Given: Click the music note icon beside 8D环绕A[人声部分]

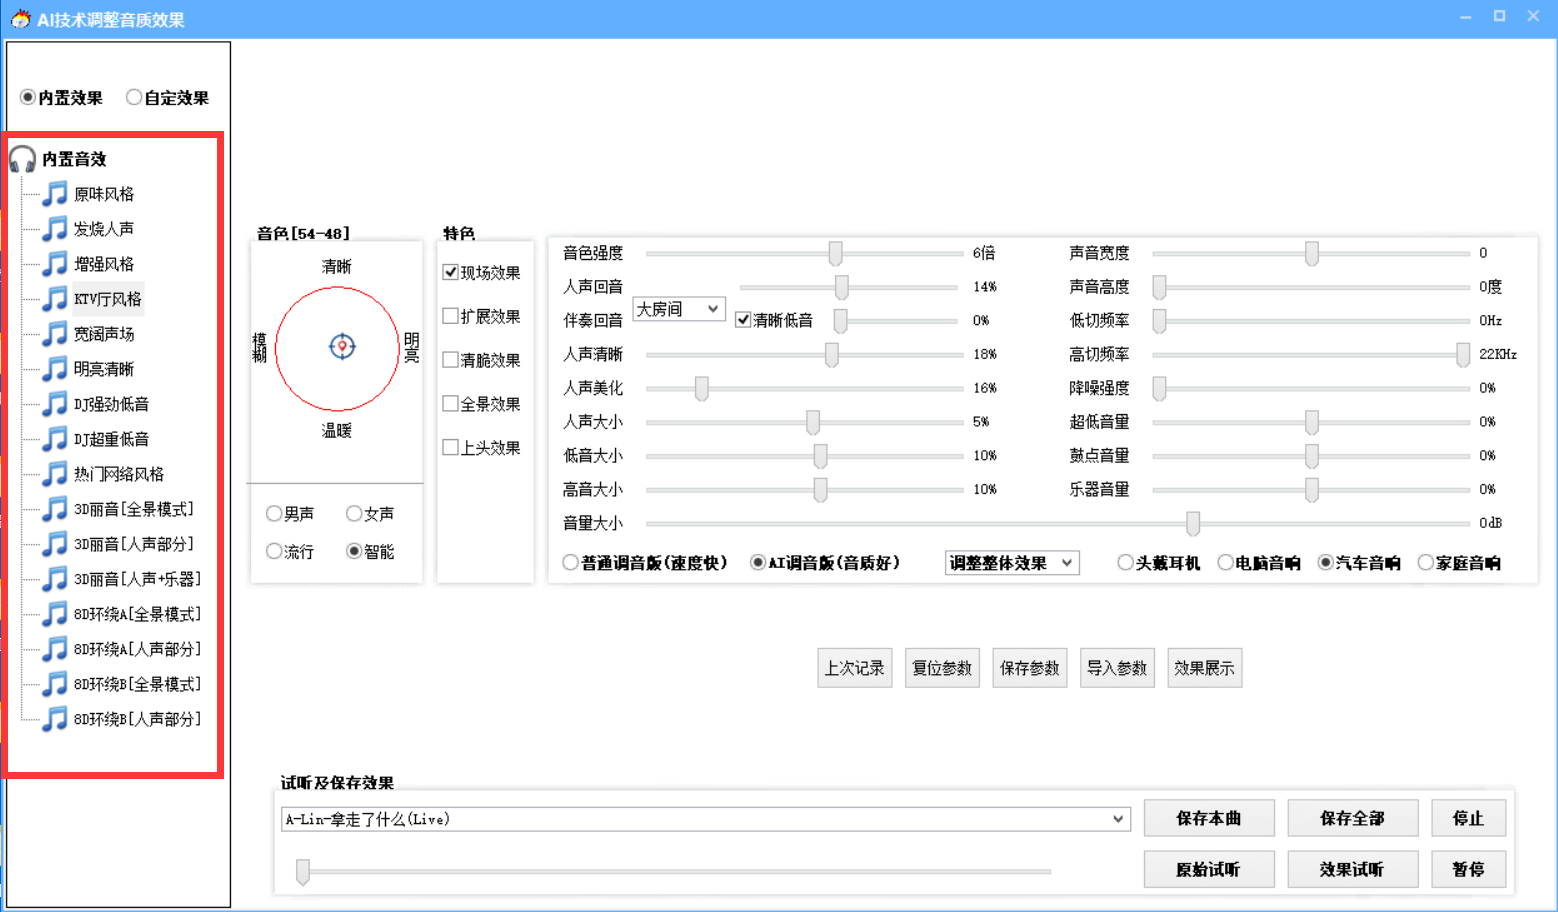Looking at the screenshot, I should tap(55, 649).
